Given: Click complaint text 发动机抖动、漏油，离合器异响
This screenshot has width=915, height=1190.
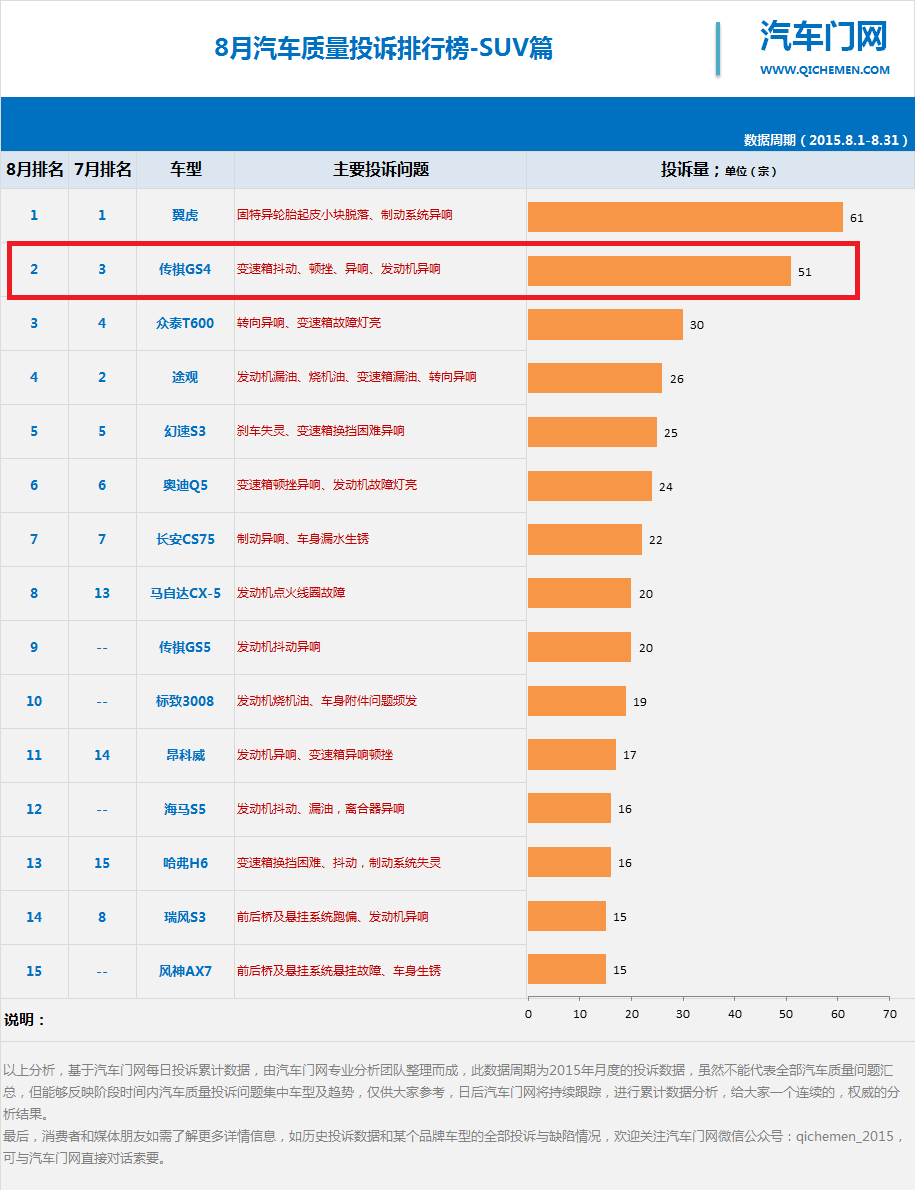Looking at the screenshot, I should point(320,809).
